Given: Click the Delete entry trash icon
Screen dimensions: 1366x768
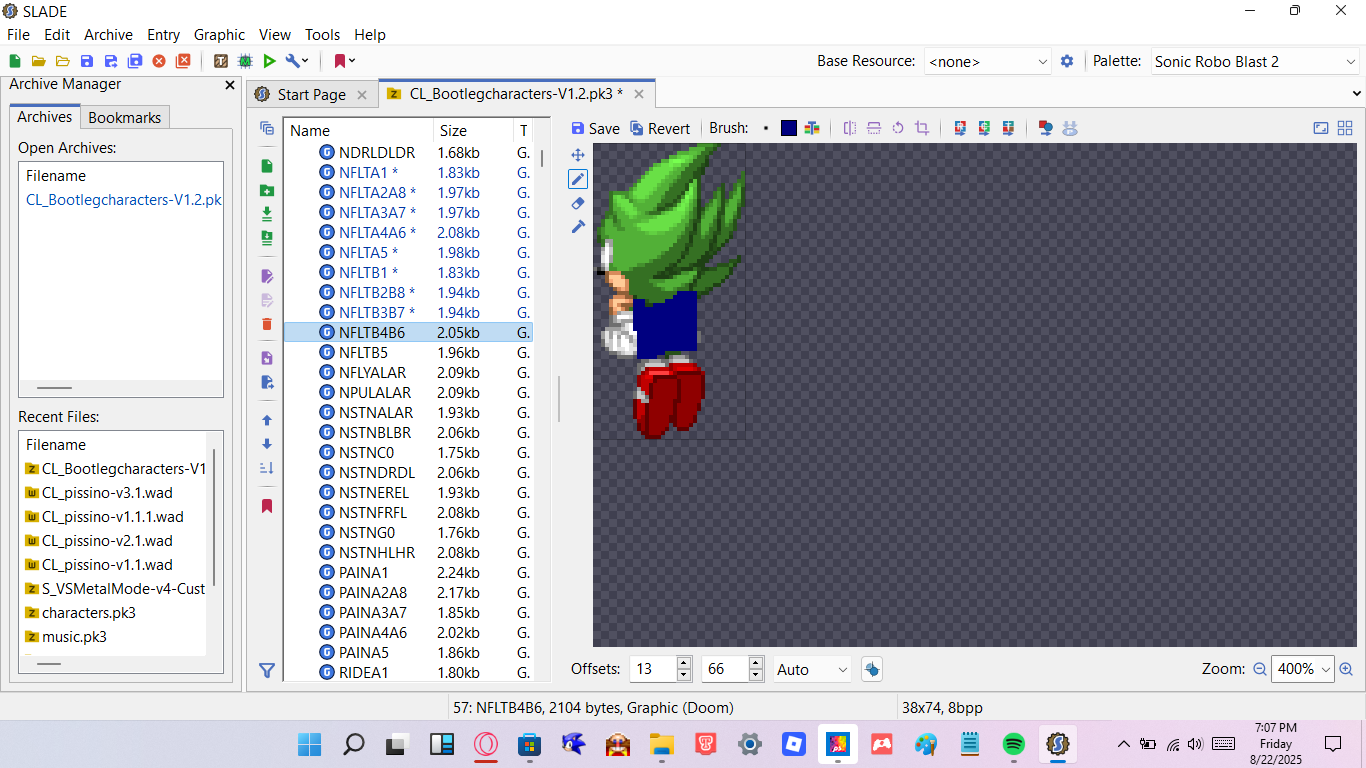Looking at the screenshot, I should [x=267, y=324].
